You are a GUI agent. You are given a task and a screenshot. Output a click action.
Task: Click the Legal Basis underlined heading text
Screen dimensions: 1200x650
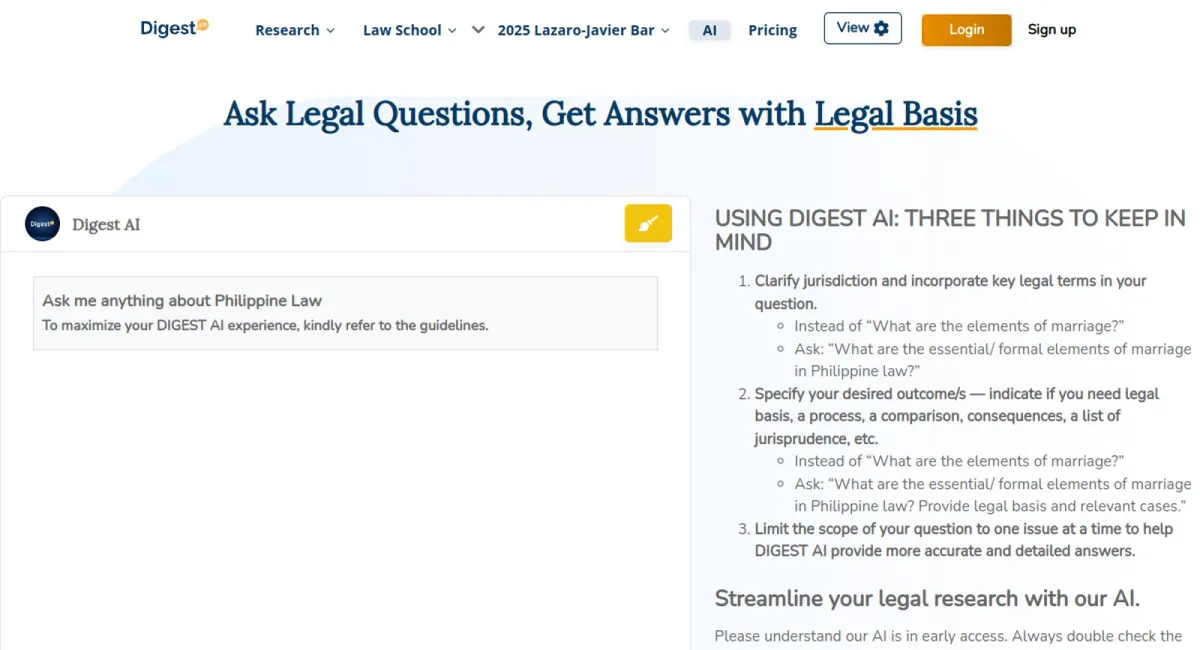coord(896,114)
